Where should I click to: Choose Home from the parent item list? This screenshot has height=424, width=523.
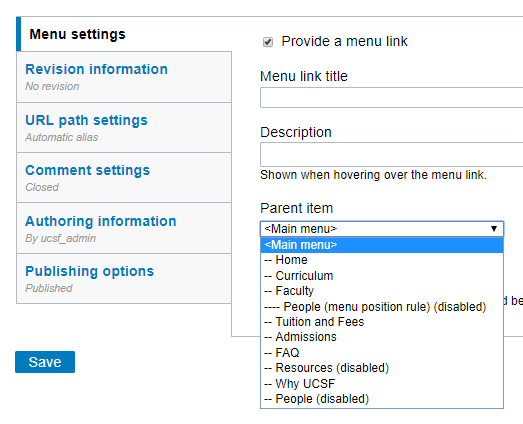[382, 260]
